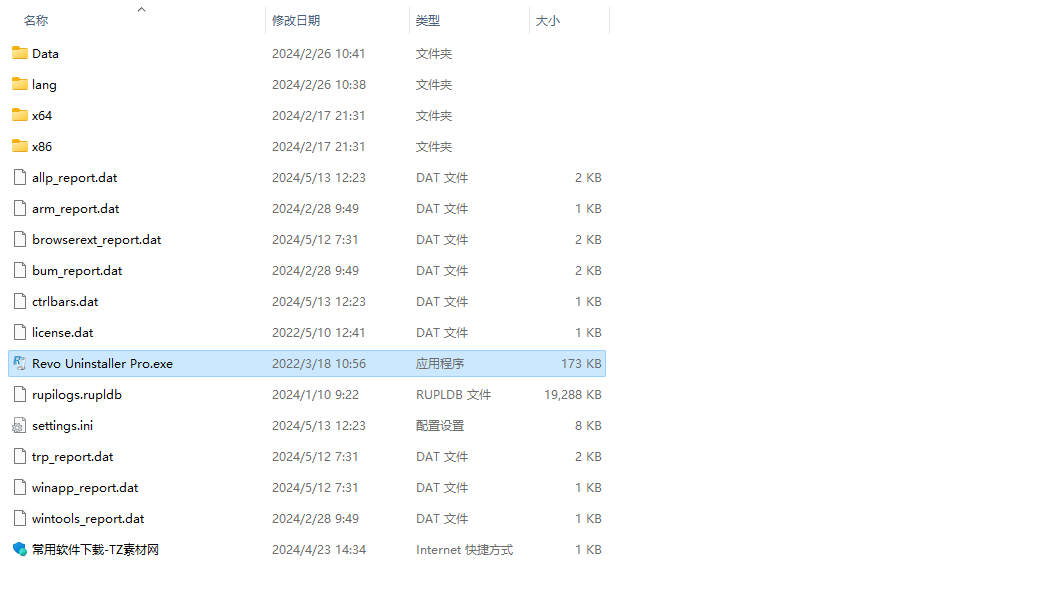The height and width of the screenshot is (609, 1059).
Task: Click the x86 folder icon
Action: pyautogui.click(x=20, y=146)
